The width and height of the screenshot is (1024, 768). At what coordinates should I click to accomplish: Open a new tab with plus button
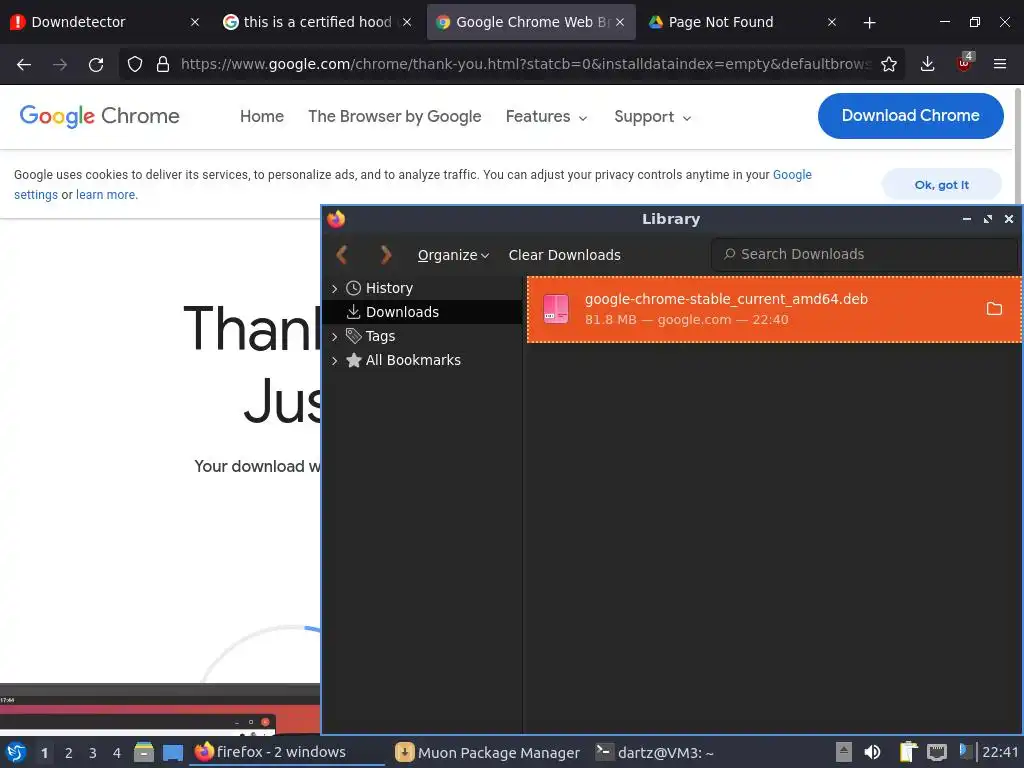click(869, 23)
